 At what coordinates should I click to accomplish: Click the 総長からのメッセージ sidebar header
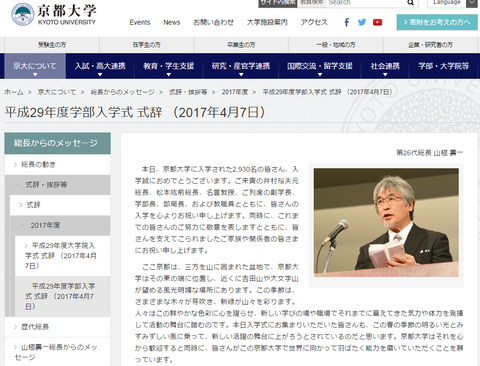point(57,143)
